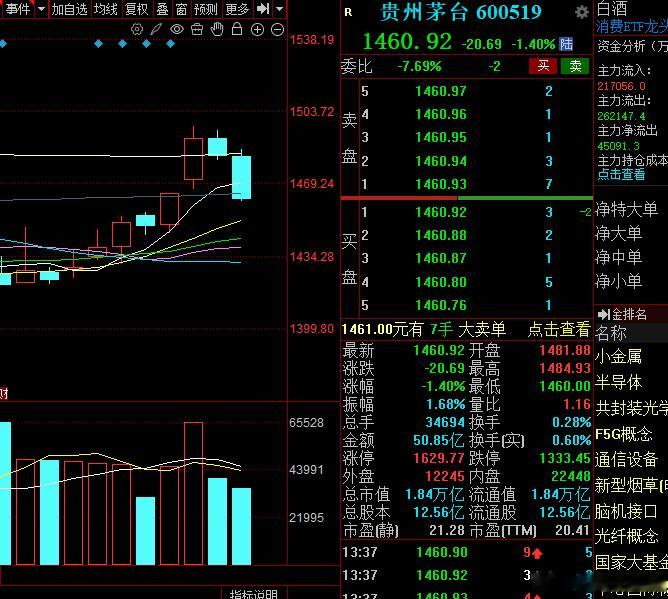The image size is (668, 599).
Task: Click the red up arrow on 13:37 1460.90 trade
Action: point(537,553)
